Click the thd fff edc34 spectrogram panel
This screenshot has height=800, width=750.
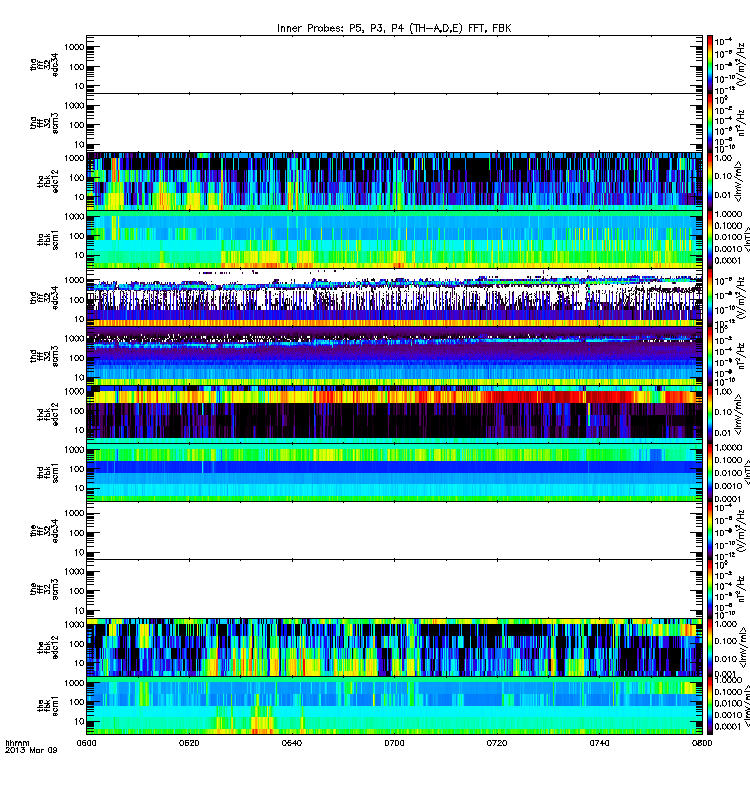[394, 298]
